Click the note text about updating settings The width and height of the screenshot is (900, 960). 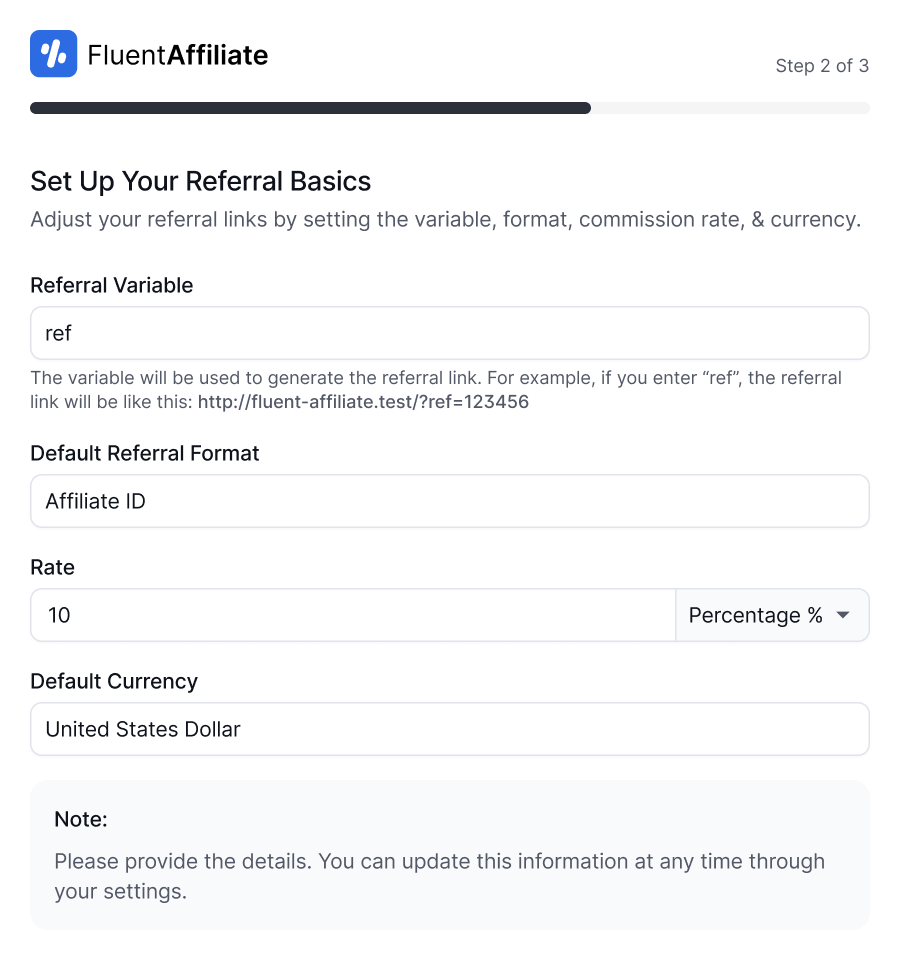point(439,875)
